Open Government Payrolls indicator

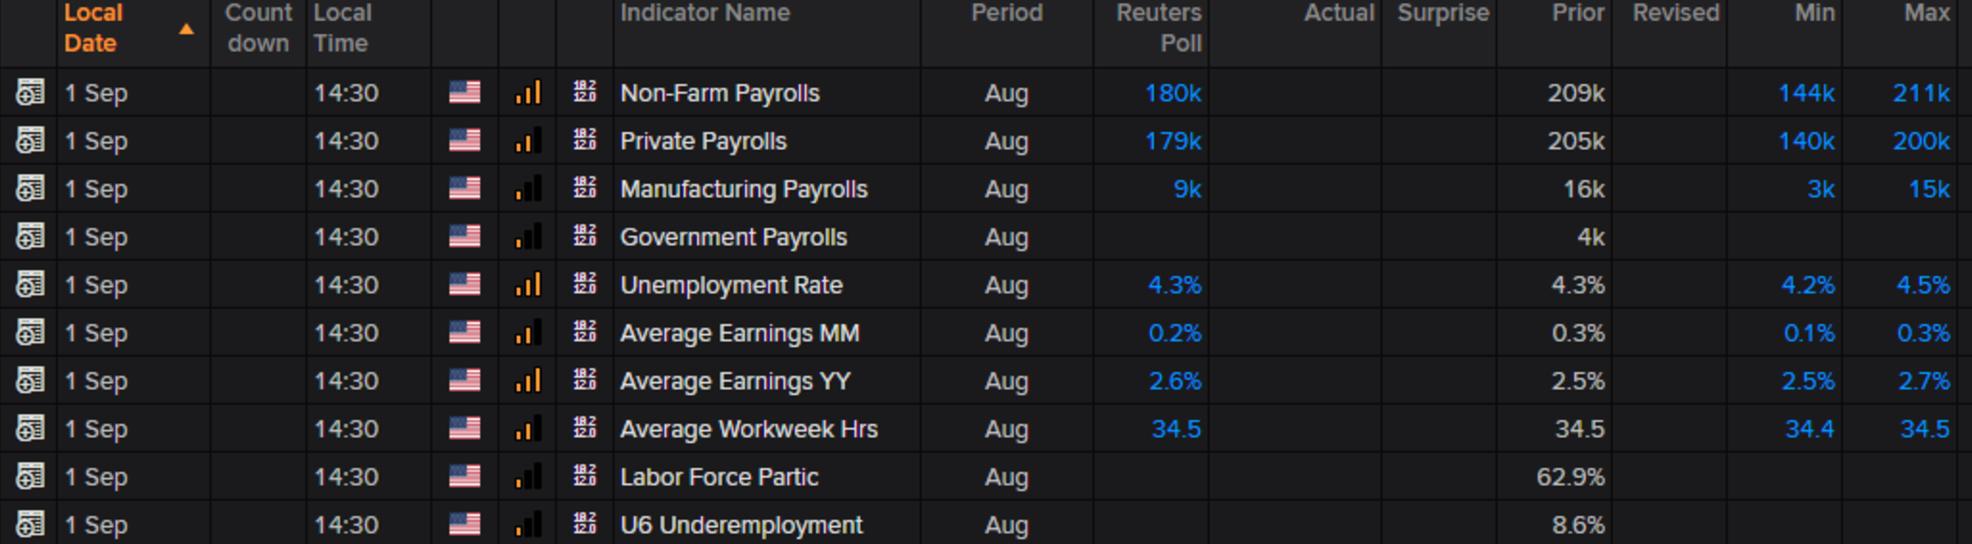733,237
